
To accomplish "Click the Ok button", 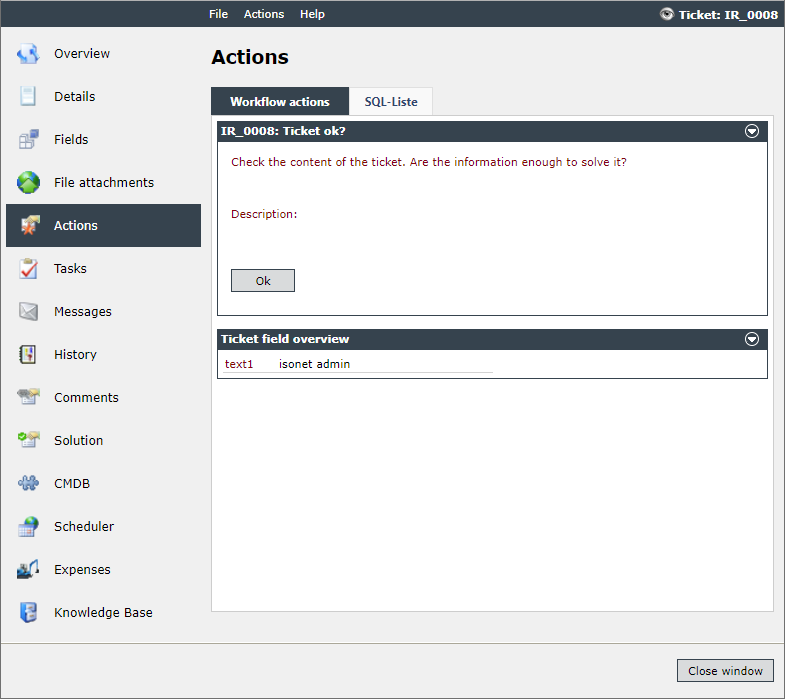I will coord(263,280).
